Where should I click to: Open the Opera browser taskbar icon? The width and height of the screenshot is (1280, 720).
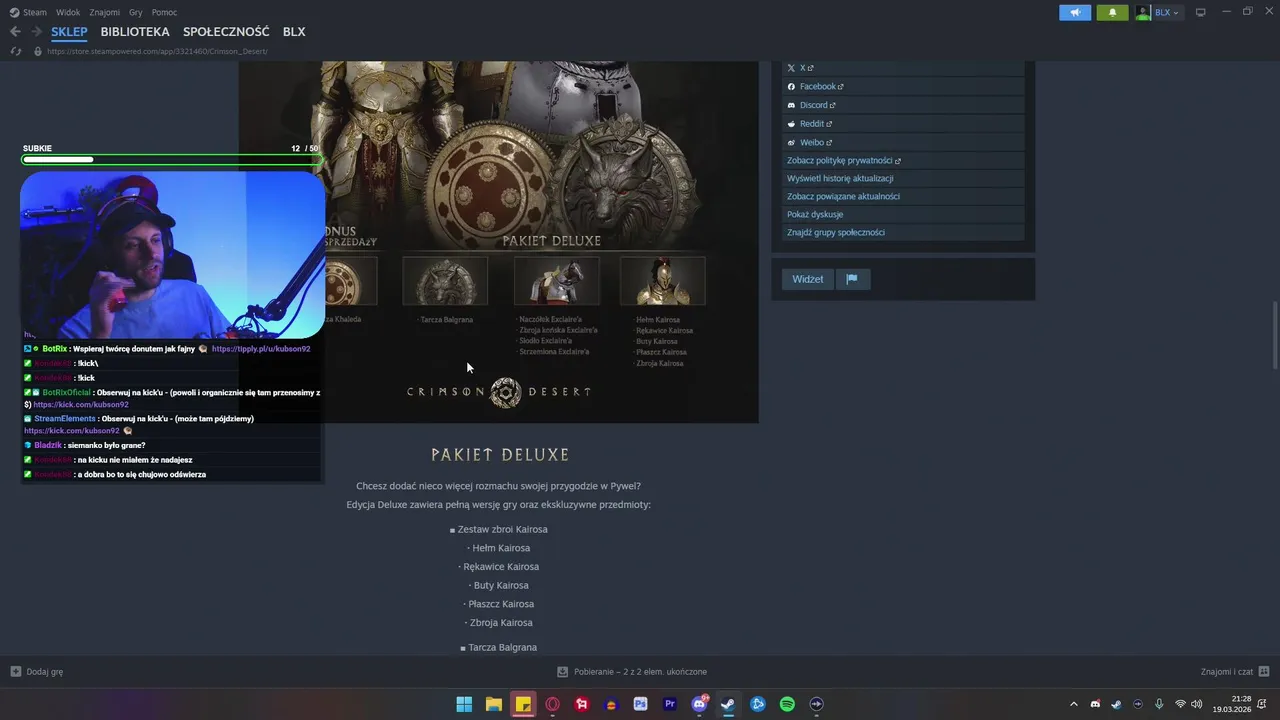(553, 704)
